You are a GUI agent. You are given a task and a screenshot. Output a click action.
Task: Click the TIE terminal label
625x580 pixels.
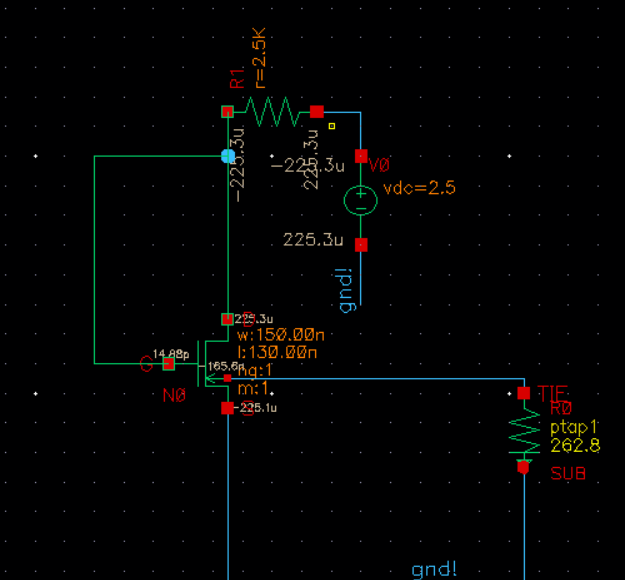pyautogui.click(x=552, y=393)
